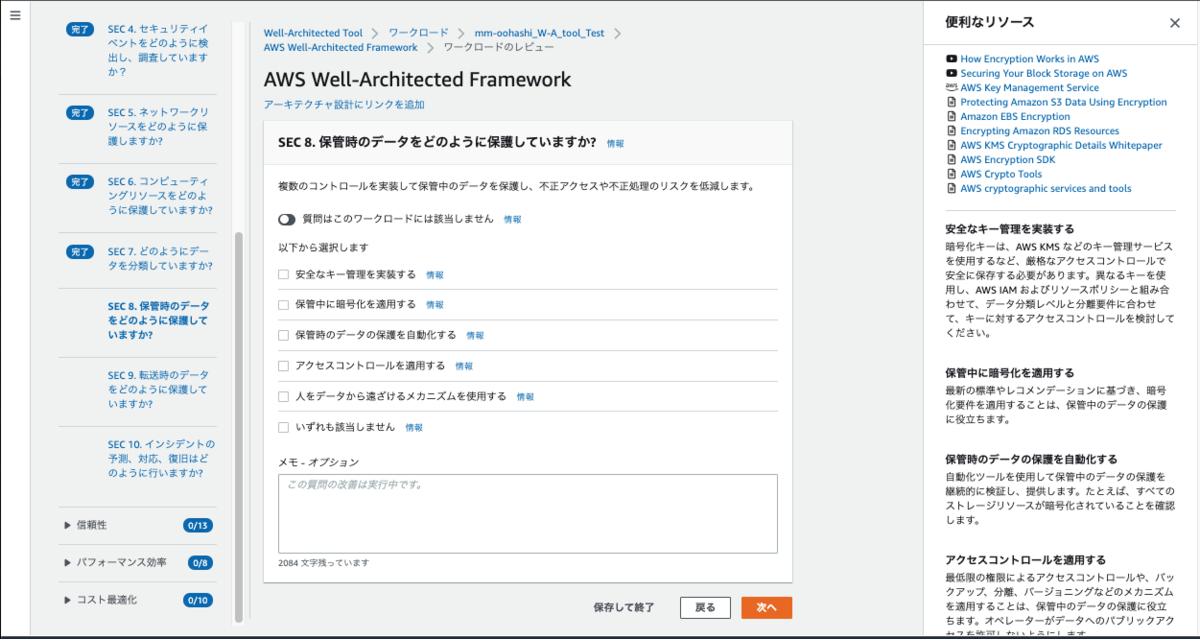Click document icon beside AWS Encryption SDK
The height and width of the screenshot is (639, 1200).
[x=951, y=159]
